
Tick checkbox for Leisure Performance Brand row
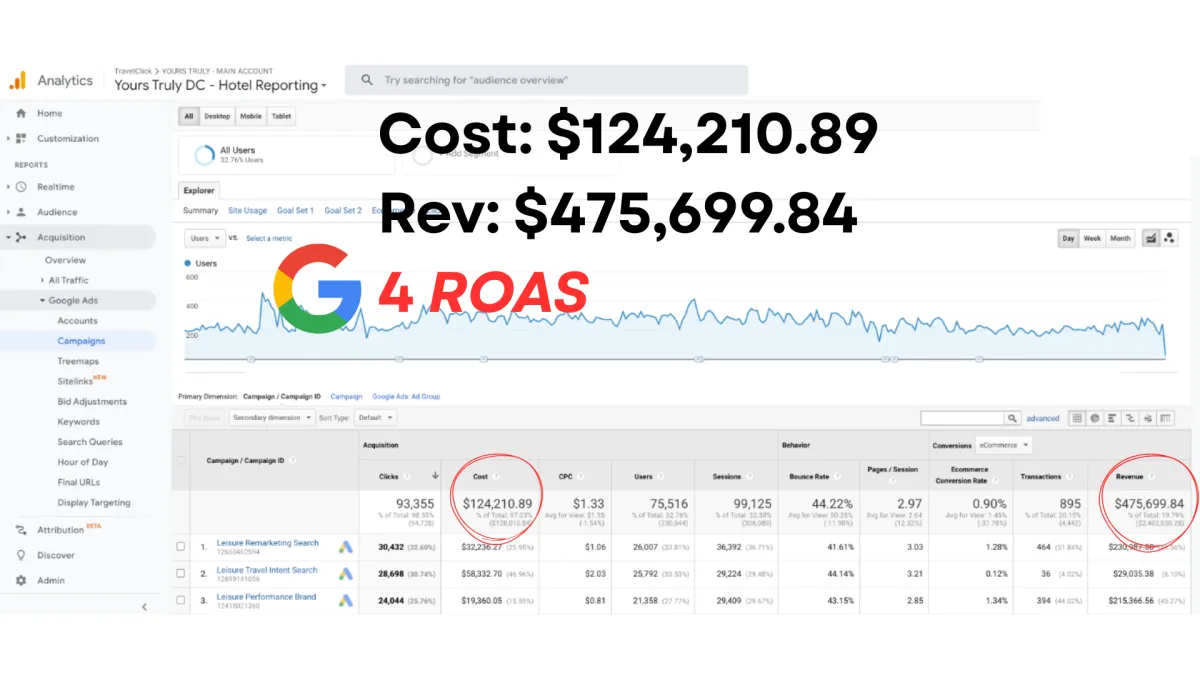[181, 601]
